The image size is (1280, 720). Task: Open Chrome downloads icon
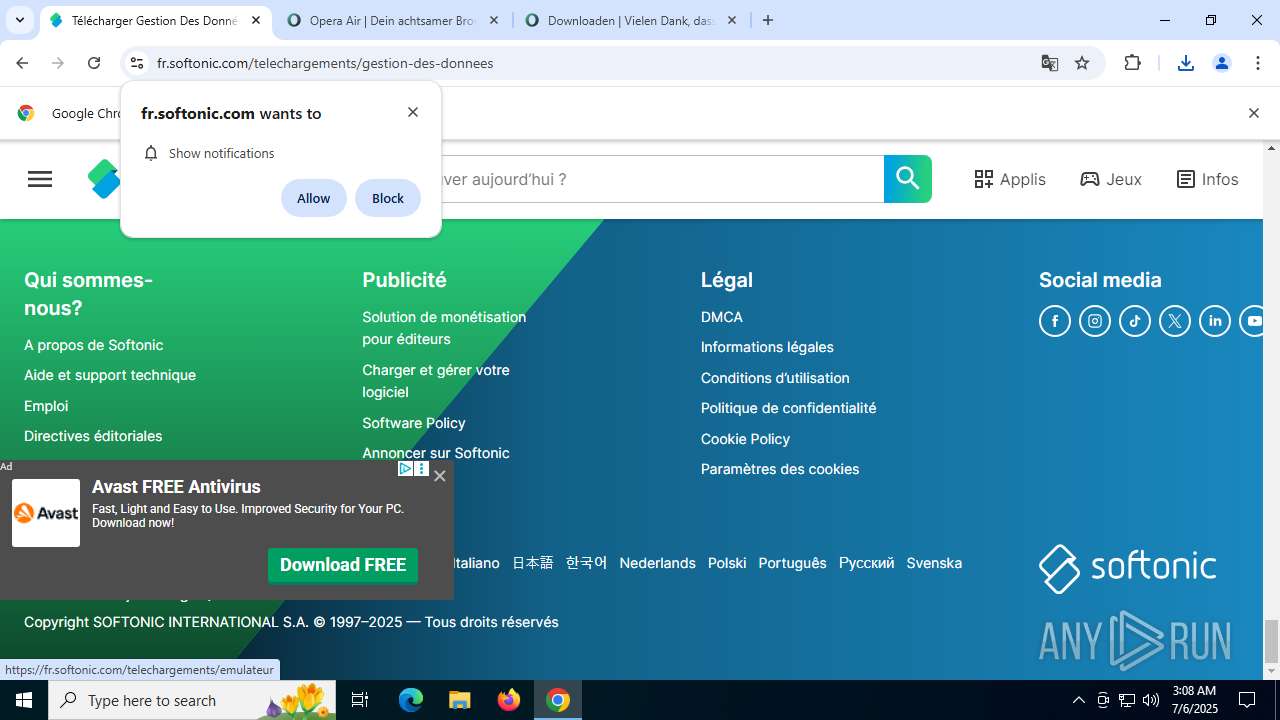1185,63
